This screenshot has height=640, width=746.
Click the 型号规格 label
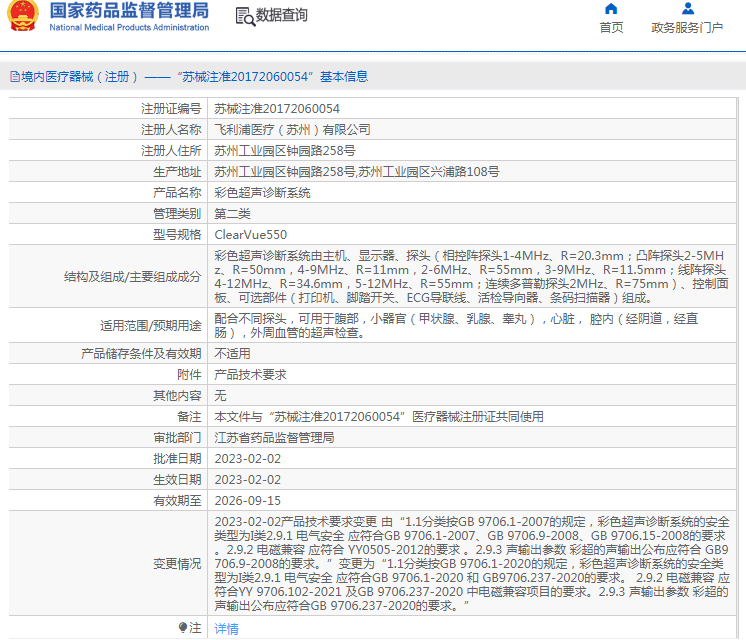(177, 235)
